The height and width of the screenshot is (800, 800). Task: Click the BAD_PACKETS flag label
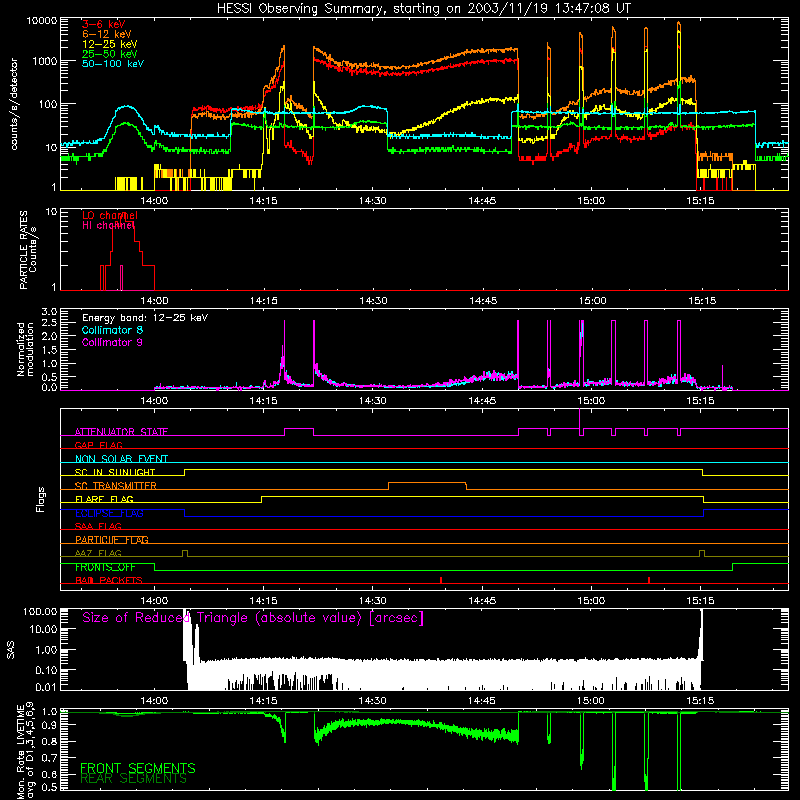[109, 581]
